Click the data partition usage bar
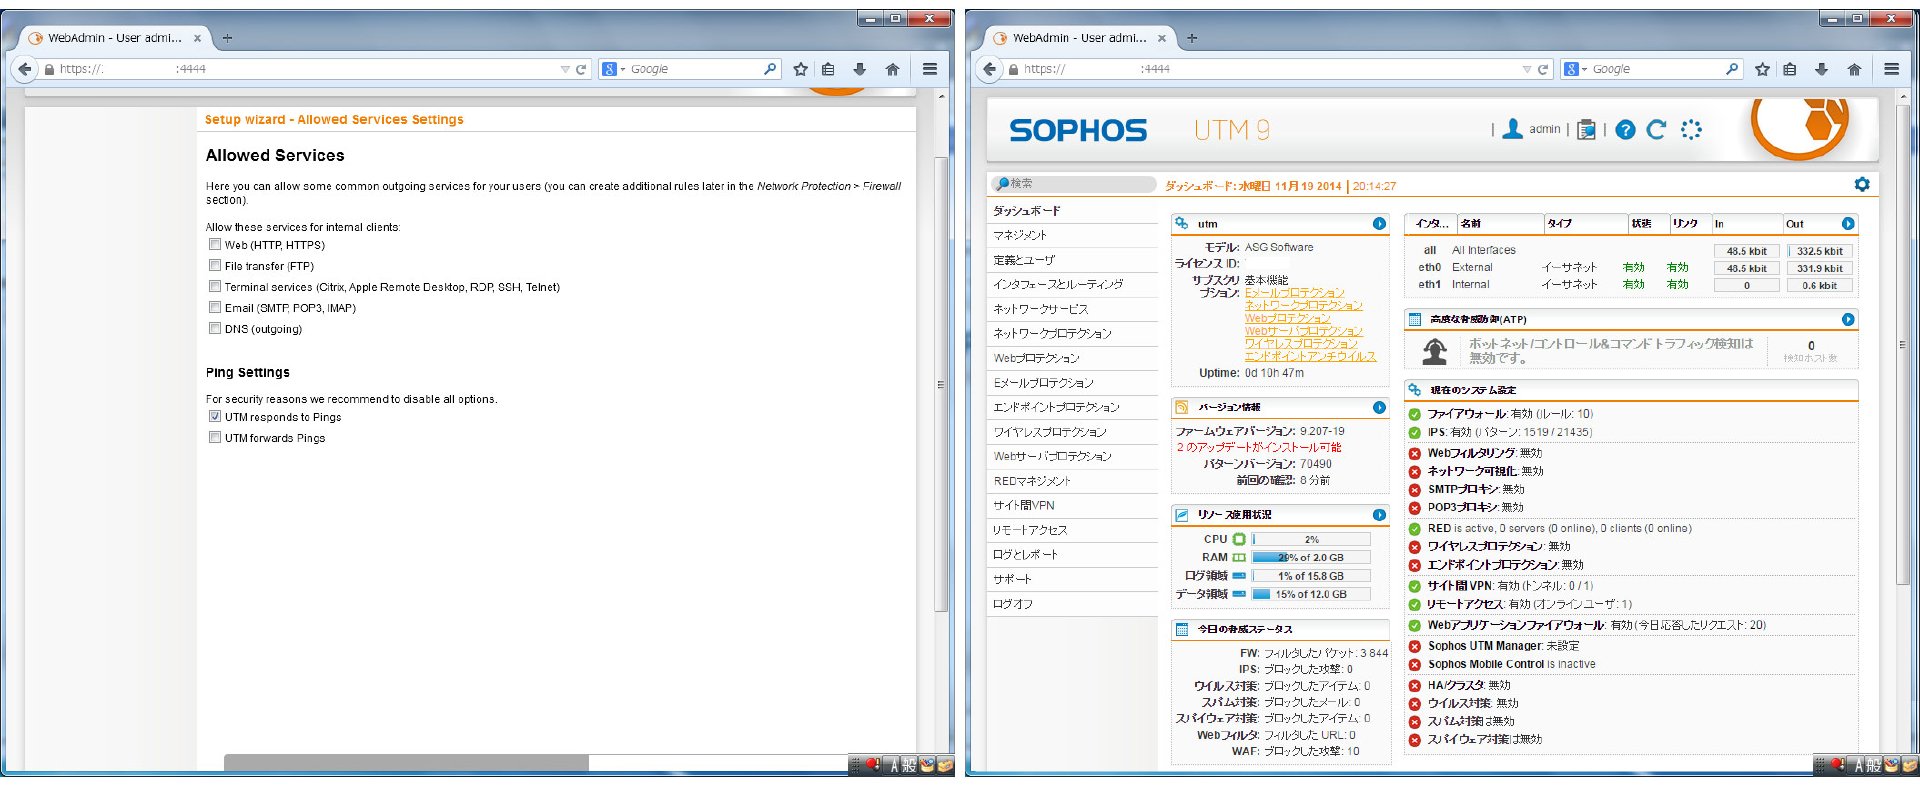 click(x=1310, y=594)
